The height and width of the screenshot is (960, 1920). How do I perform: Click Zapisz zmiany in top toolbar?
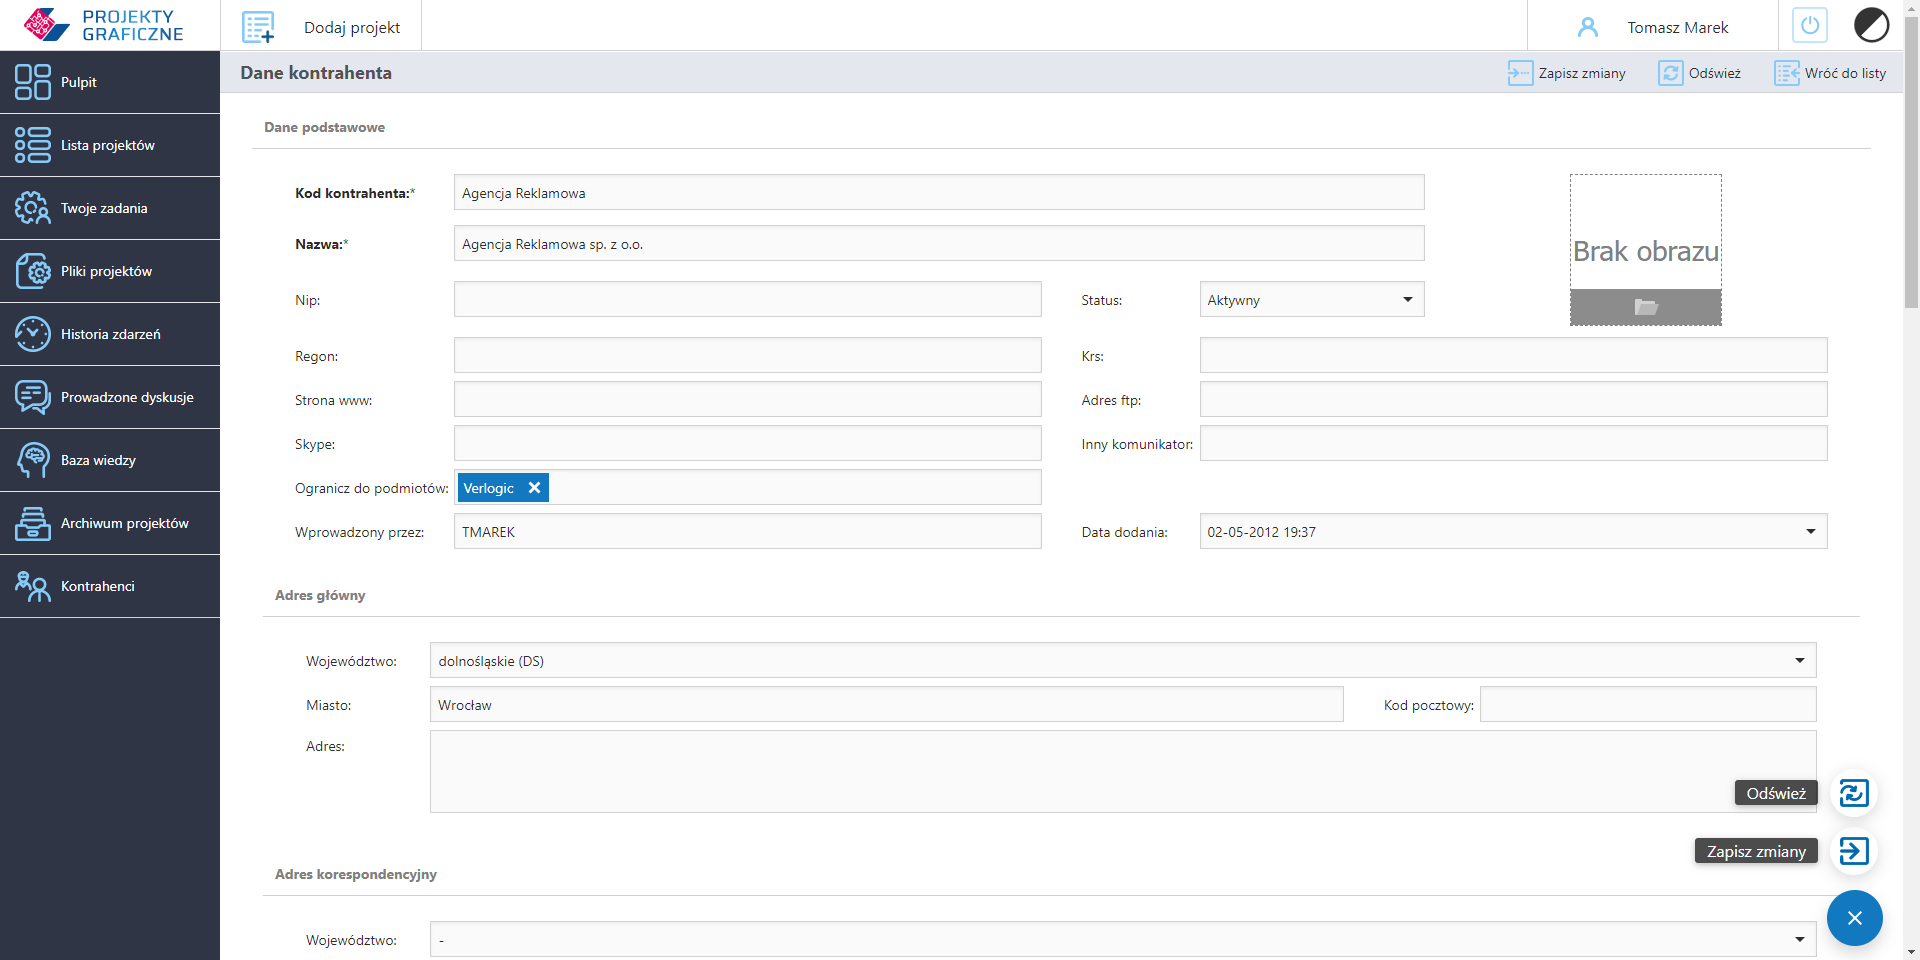click(1567, 73)
